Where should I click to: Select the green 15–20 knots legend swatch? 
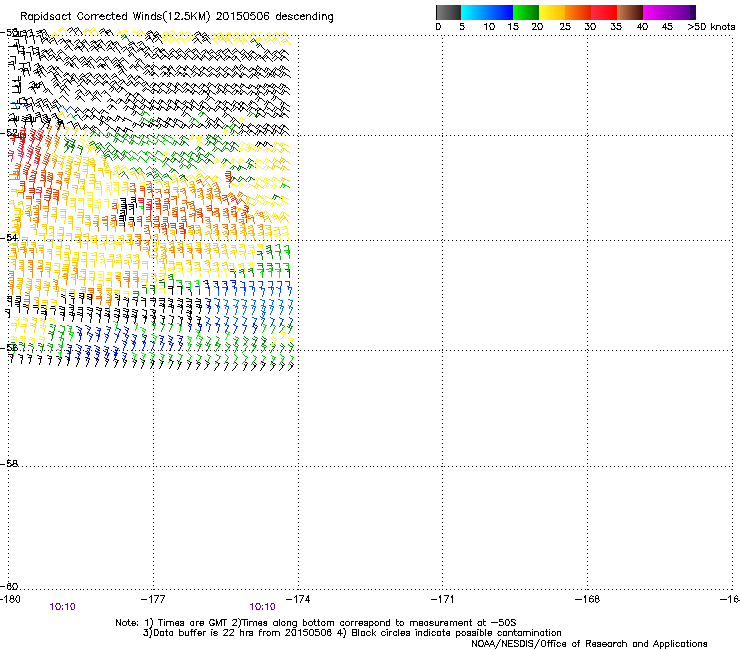(526, 12)
